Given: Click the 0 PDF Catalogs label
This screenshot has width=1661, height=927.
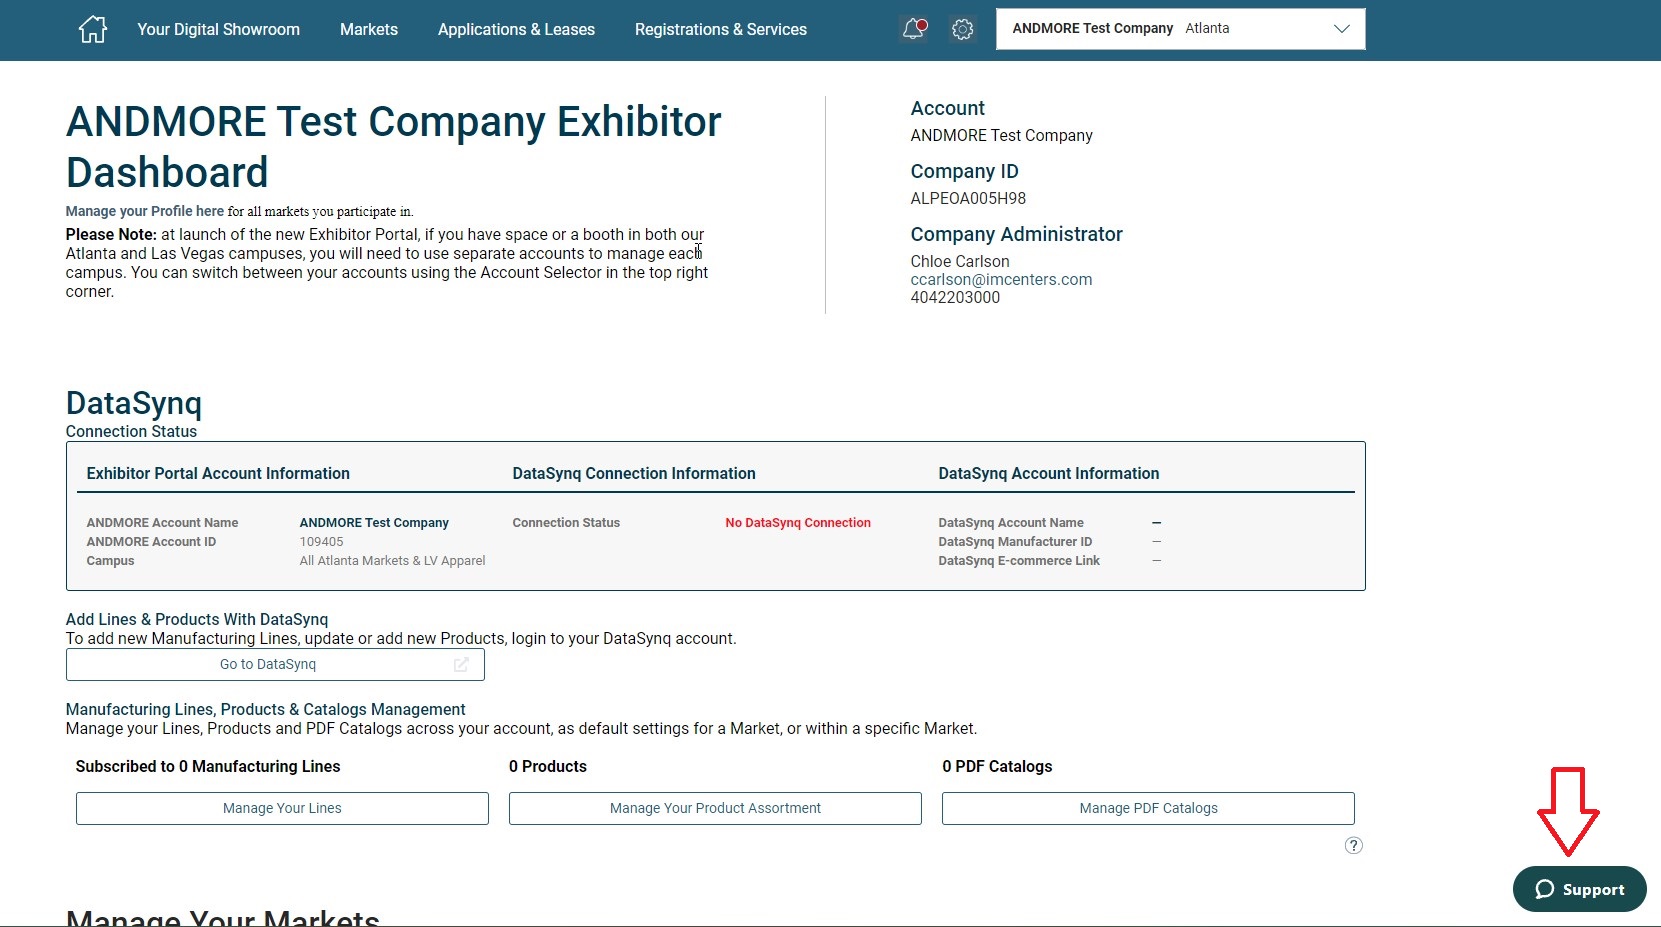Looking at the screenshot, I should (997, 767).
